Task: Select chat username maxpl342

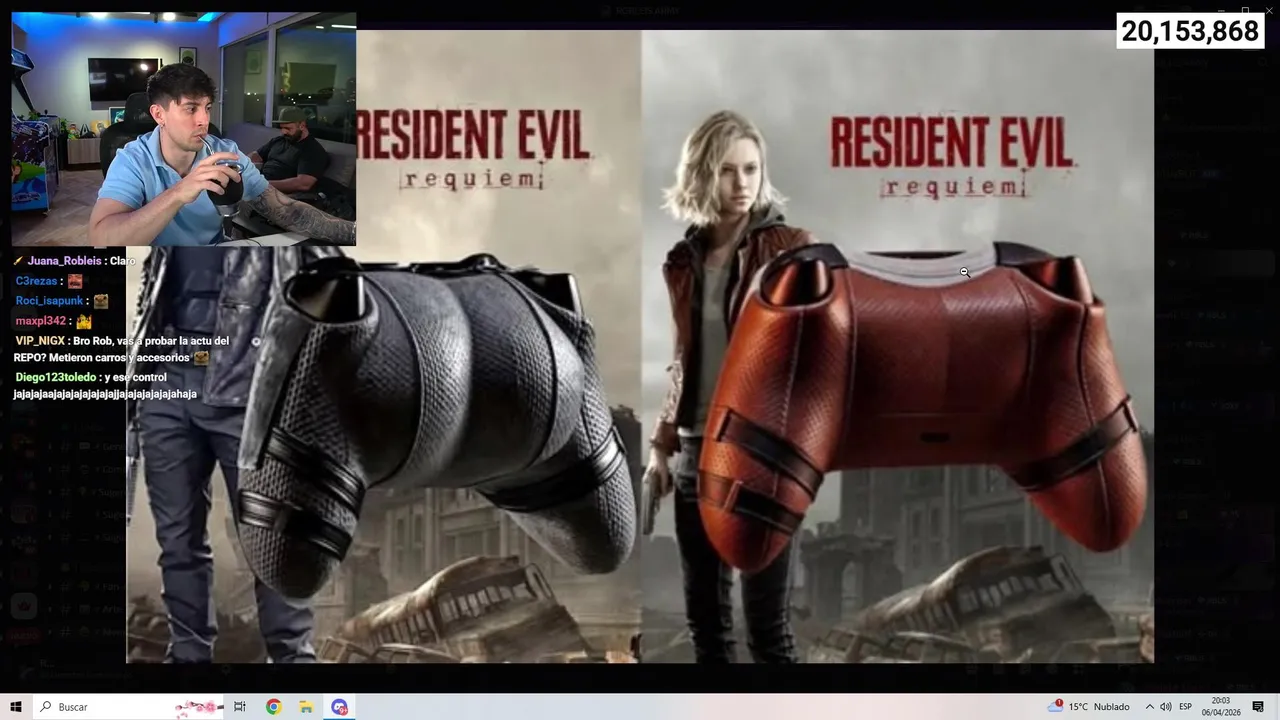Action: click(41, 321)
